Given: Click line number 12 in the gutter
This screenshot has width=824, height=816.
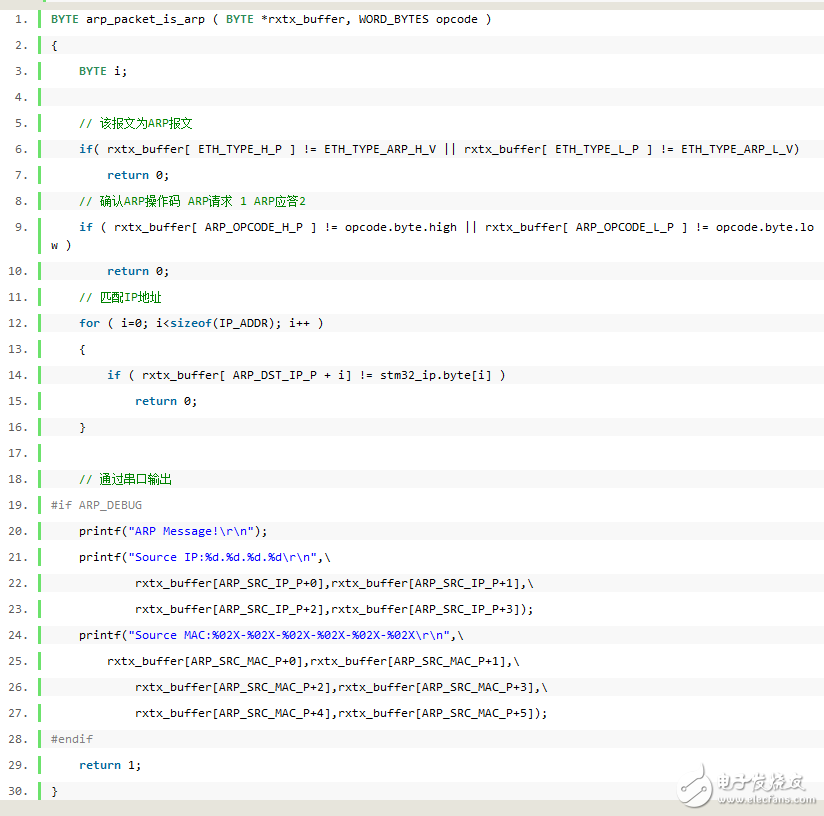Looking at the screenshot, I should point(17,323).
